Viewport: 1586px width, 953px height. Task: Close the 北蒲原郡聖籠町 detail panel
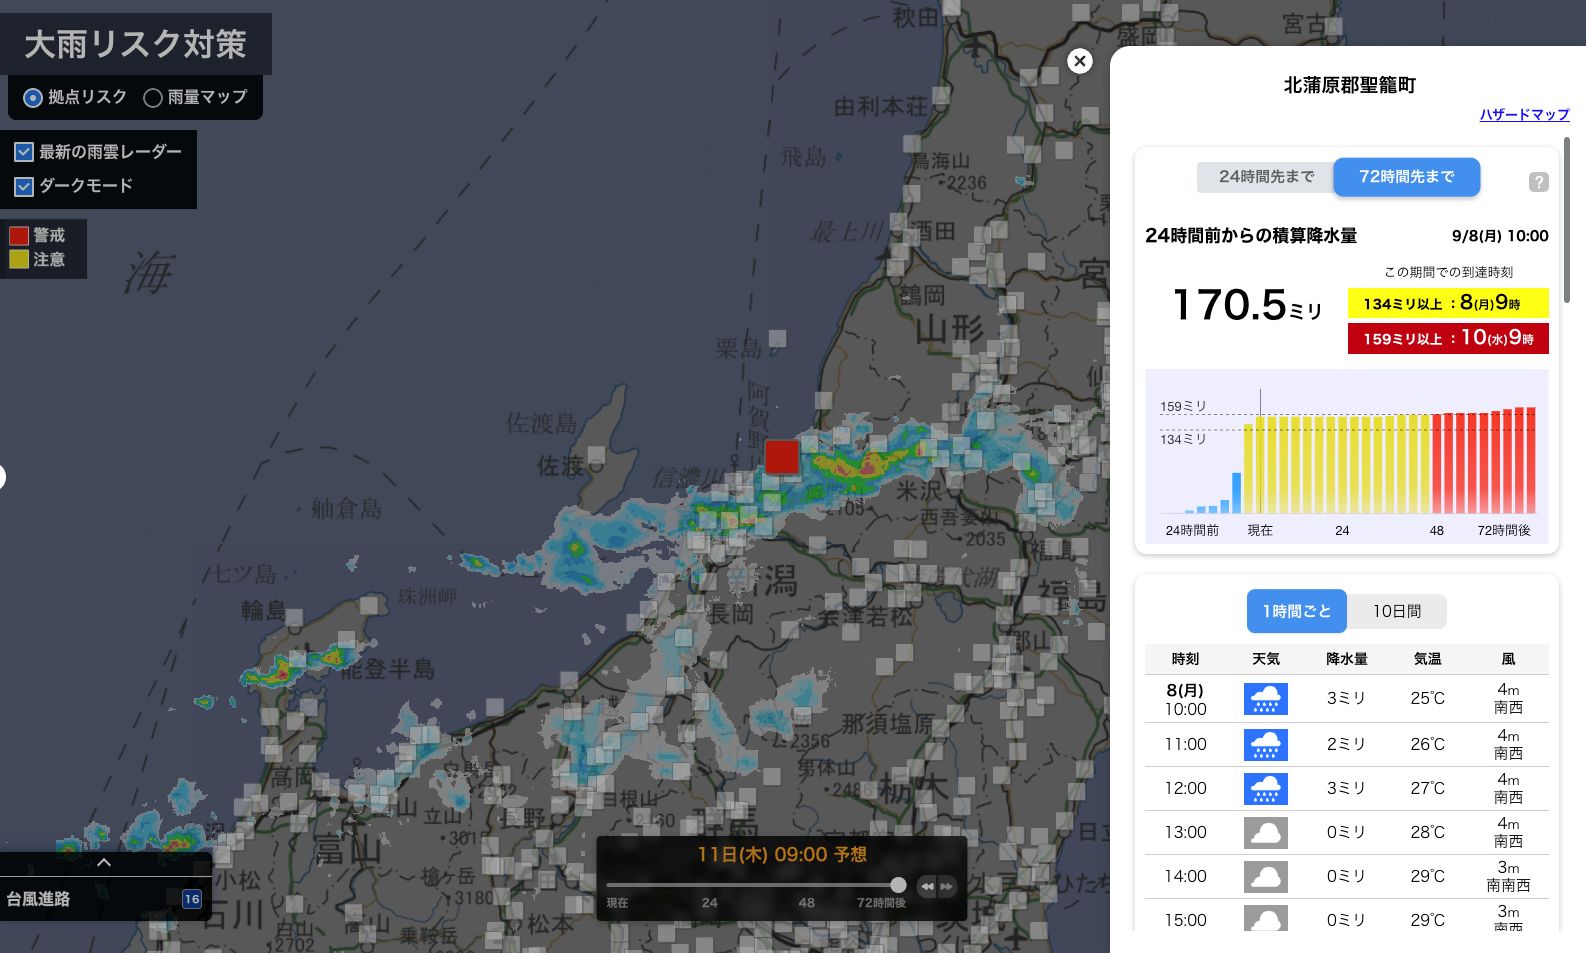click(1080, 61)
